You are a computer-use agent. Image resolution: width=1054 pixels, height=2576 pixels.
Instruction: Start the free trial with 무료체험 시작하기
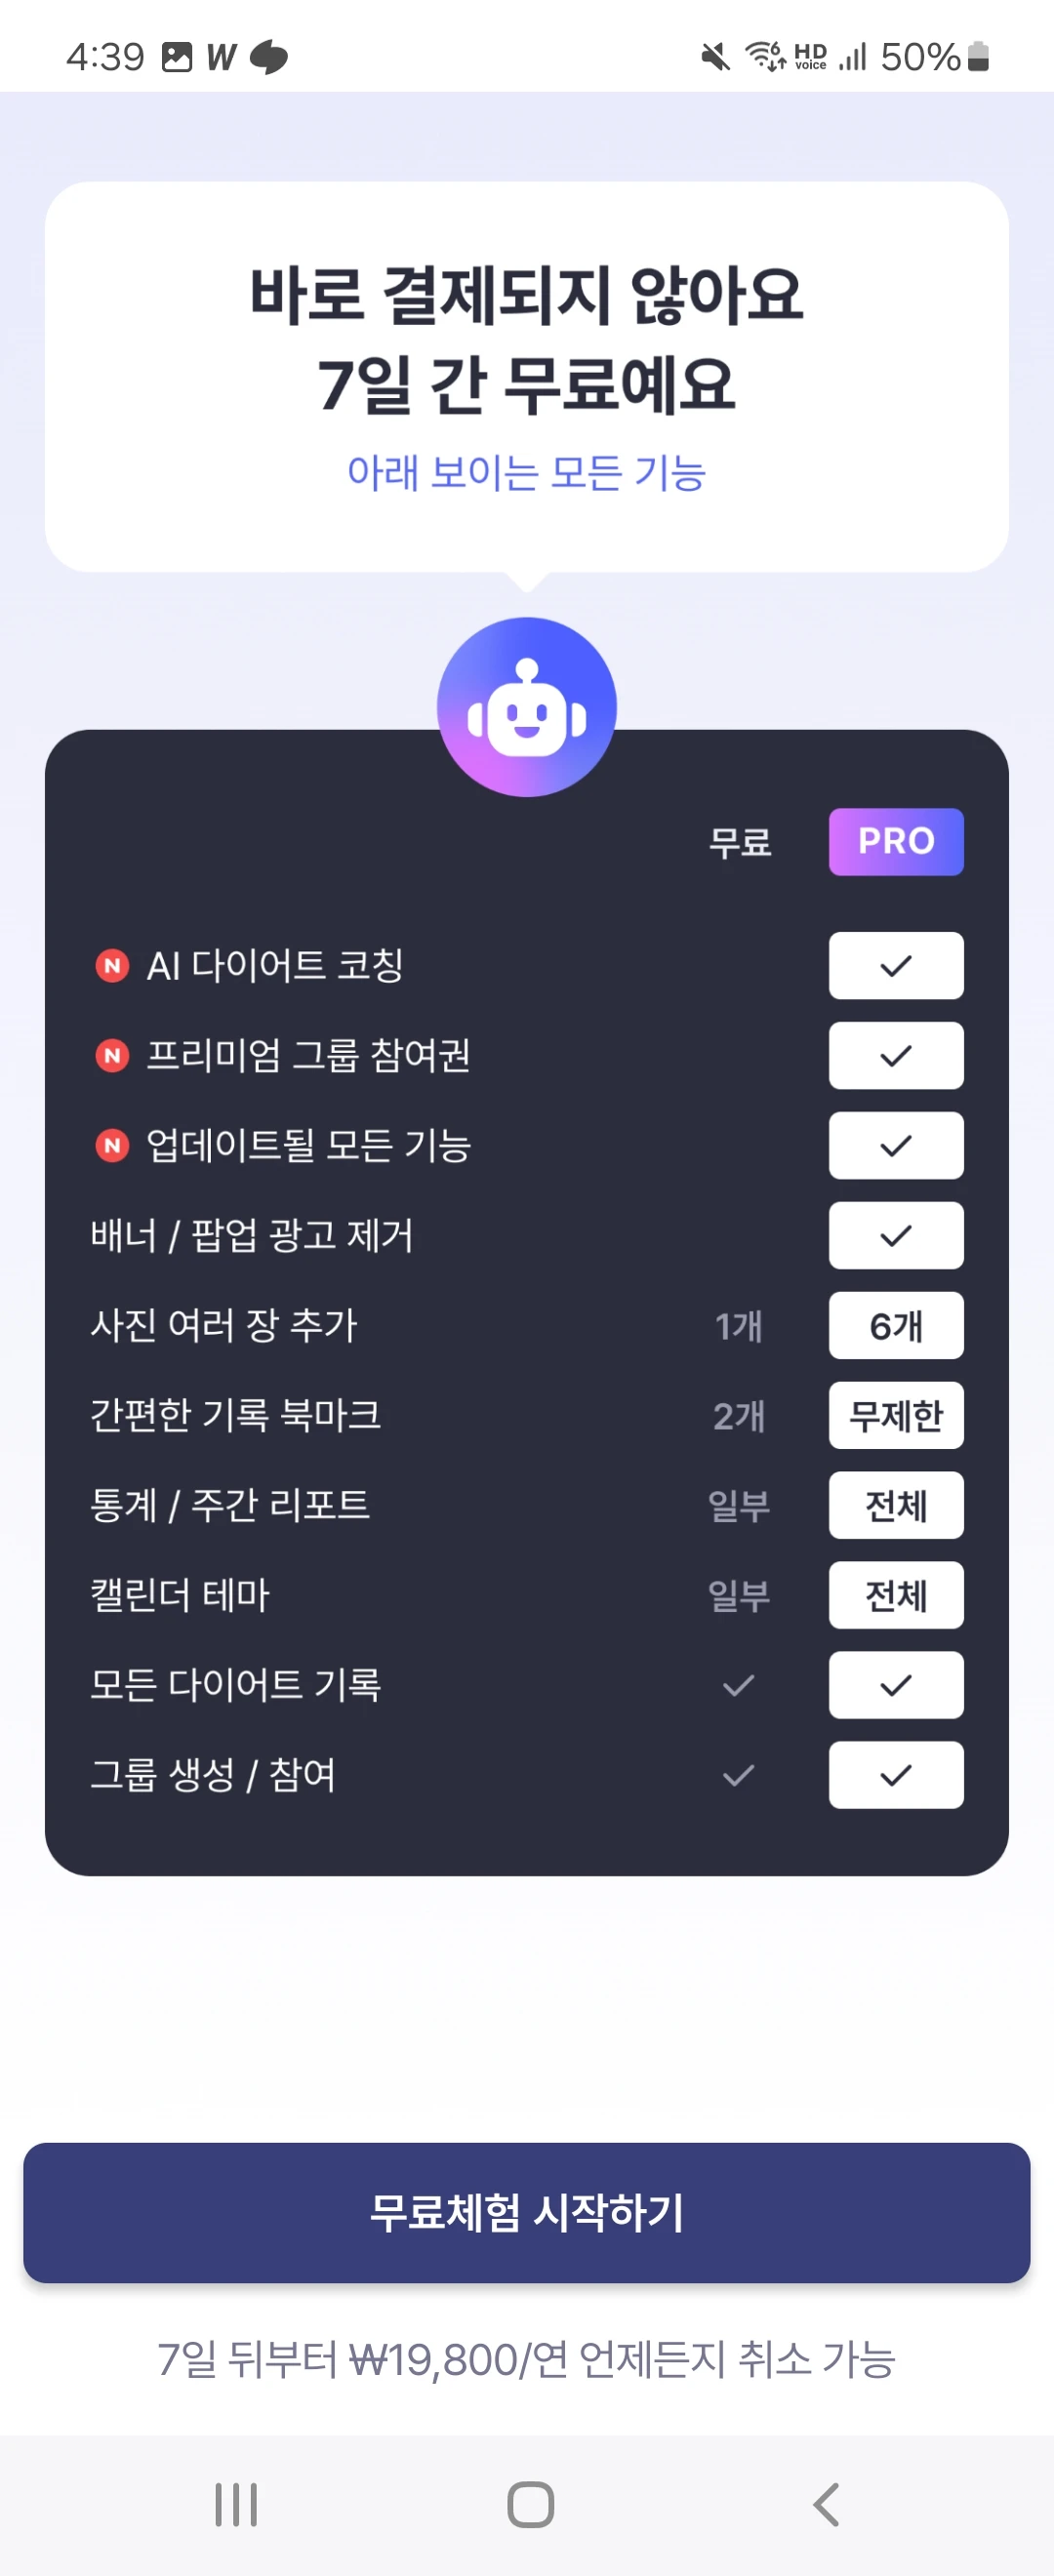coord(527,2212)
